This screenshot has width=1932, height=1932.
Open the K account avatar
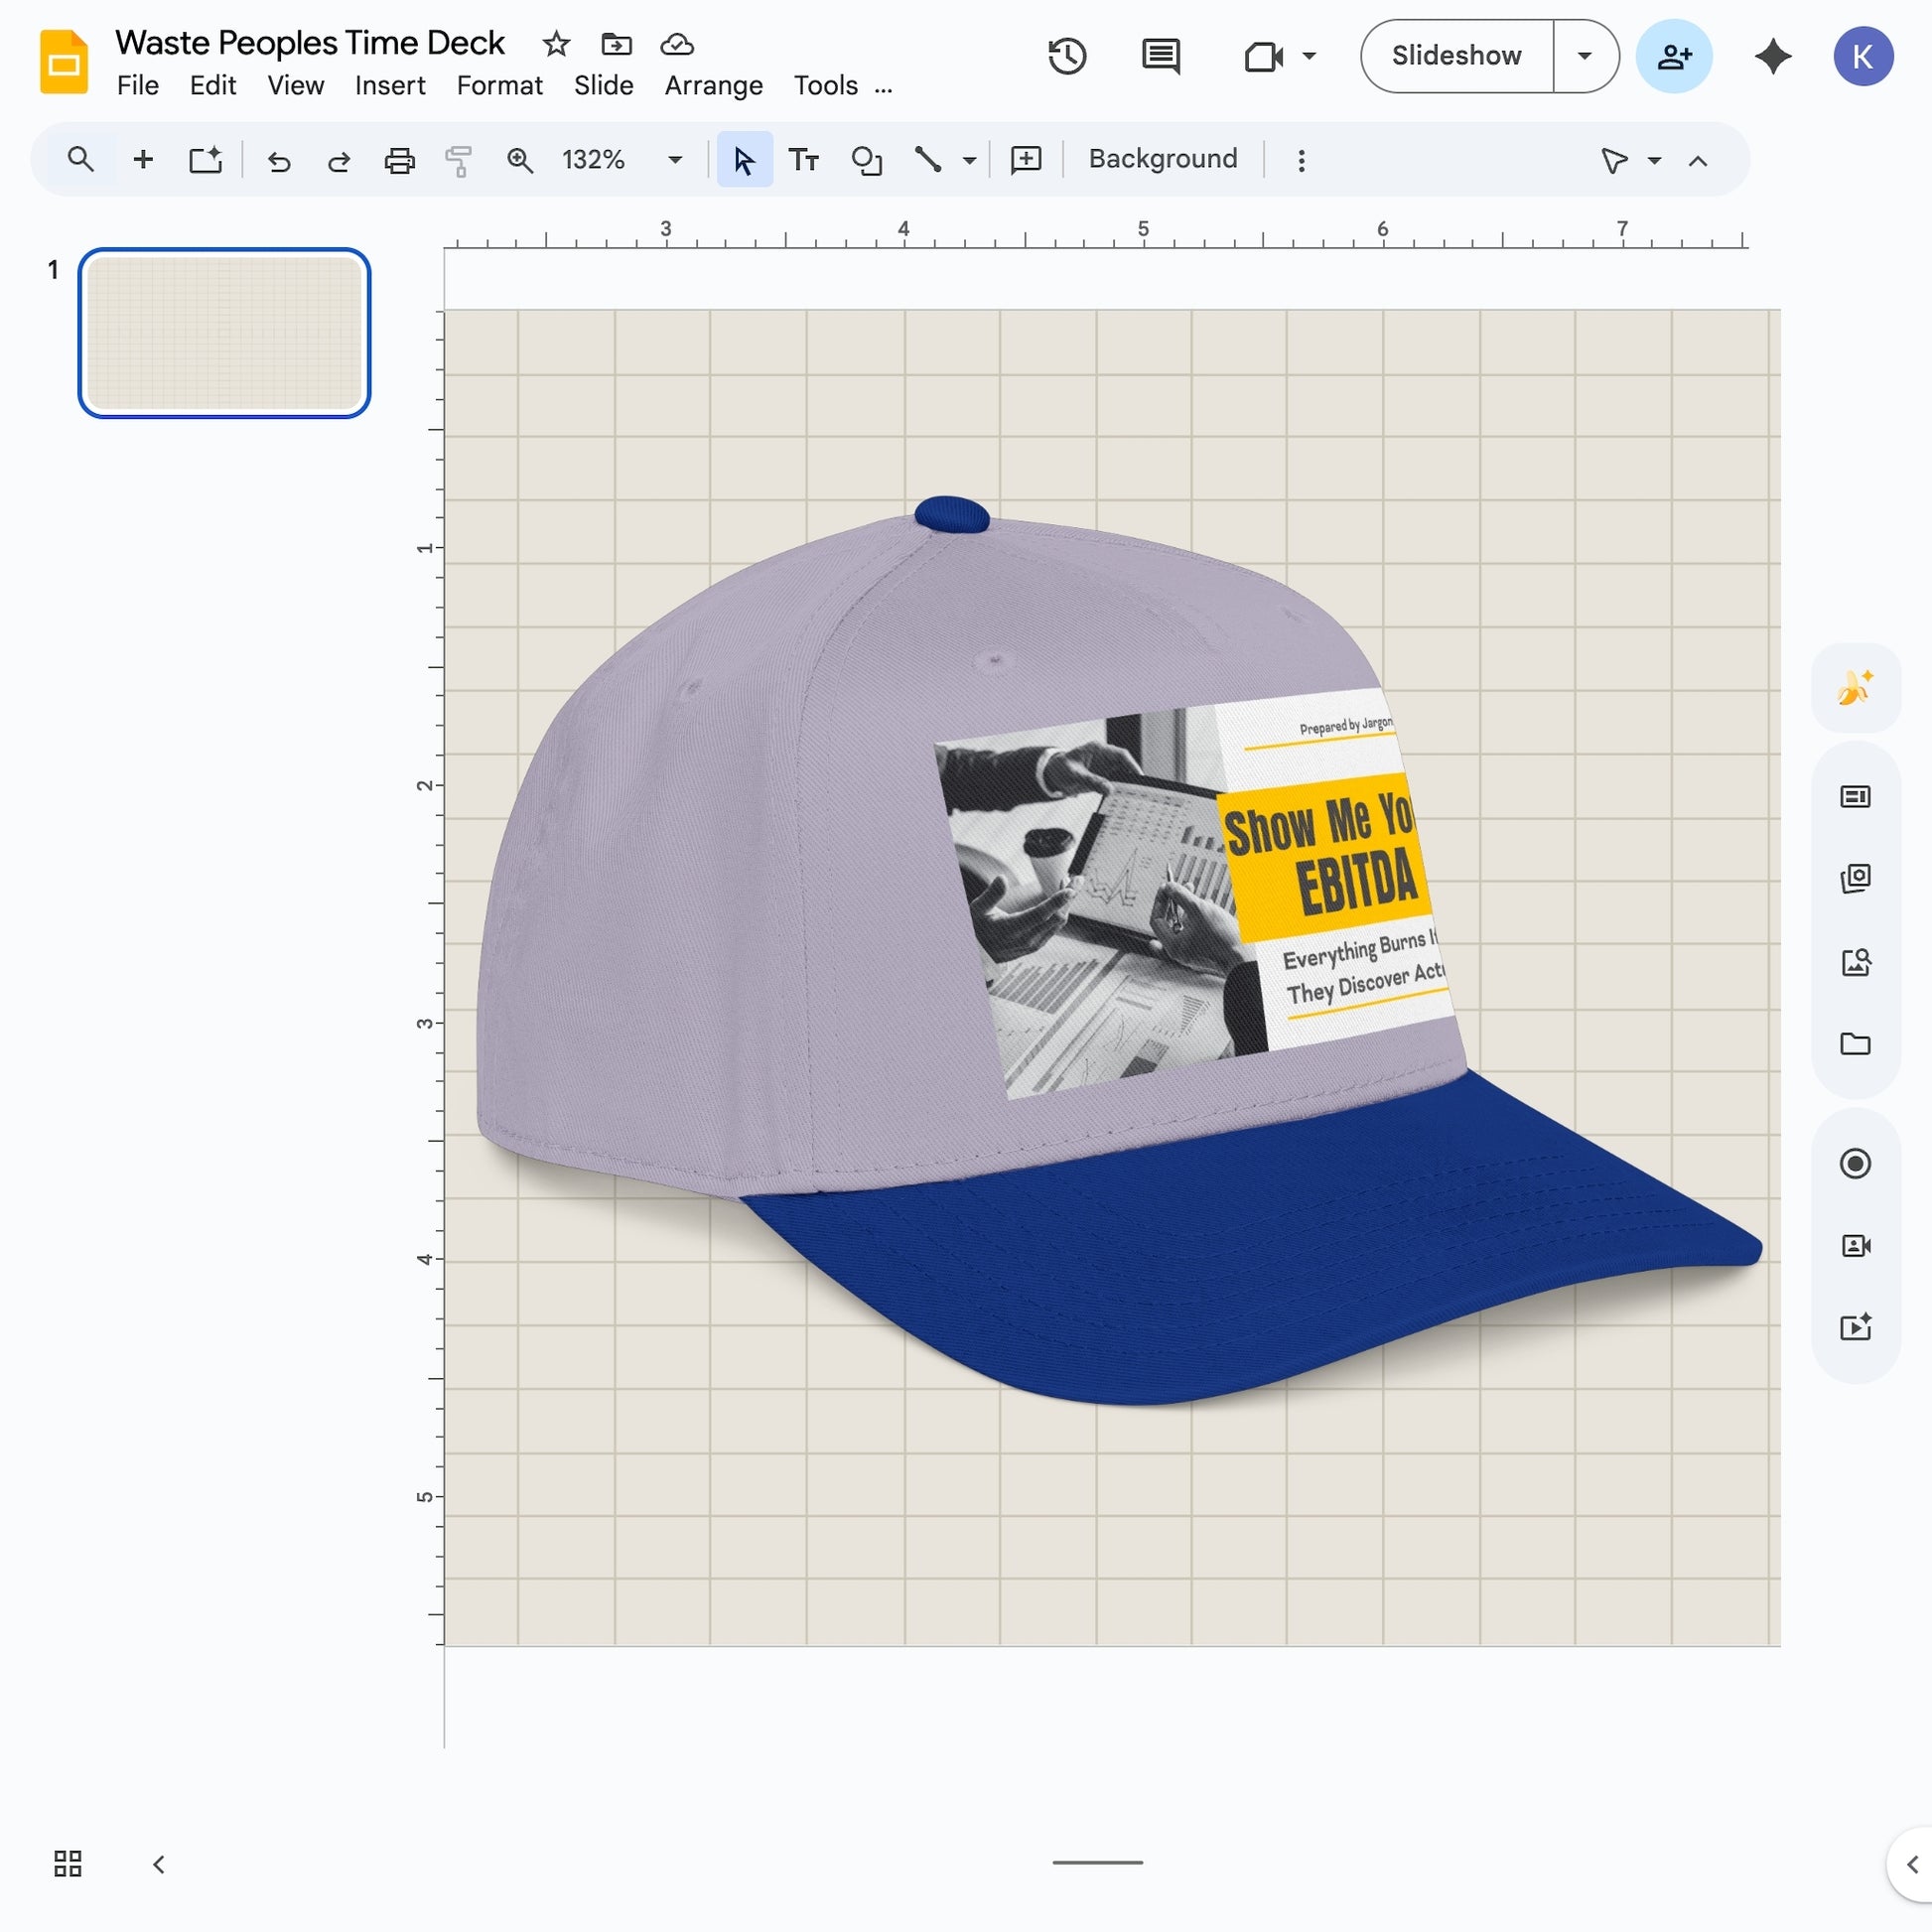(x=1863, y=56)
